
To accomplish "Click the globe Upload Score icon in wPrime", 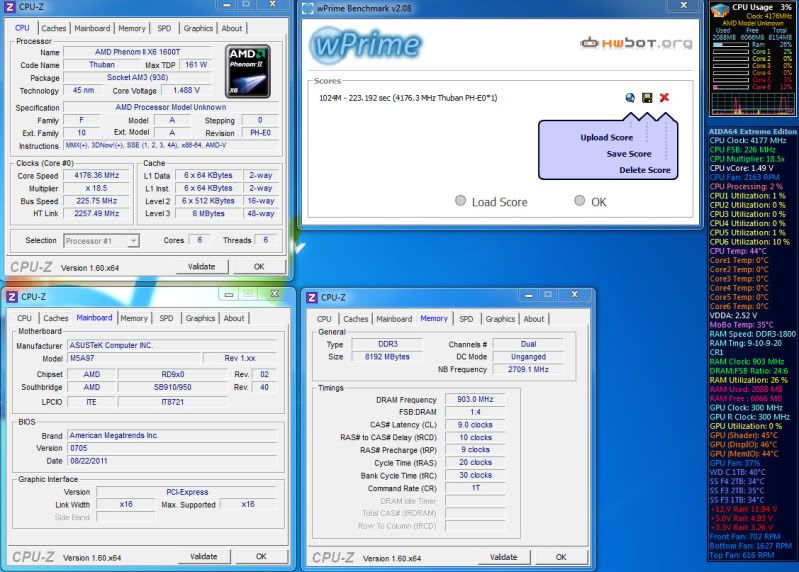I will coord(630,98).
